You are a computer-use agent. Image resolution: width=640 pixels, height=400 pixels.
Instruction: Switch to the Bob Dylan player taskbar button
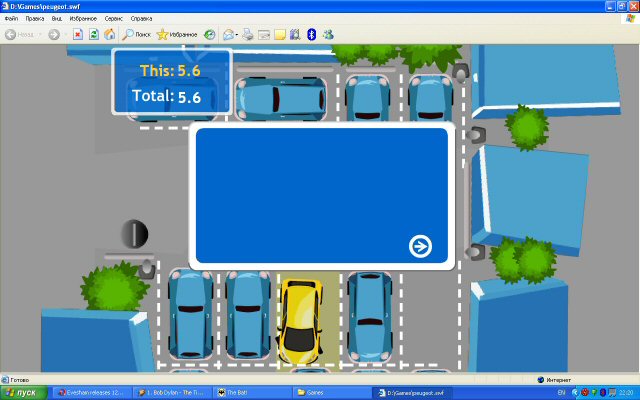point(173,393)
